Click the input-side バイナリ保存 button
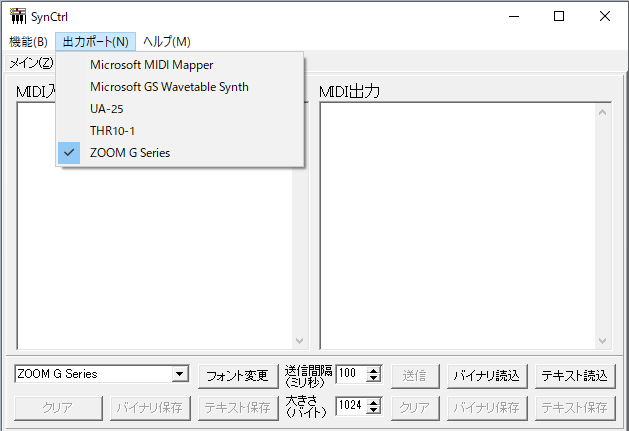Screen dimensions: 629x431 pos(150,408)
